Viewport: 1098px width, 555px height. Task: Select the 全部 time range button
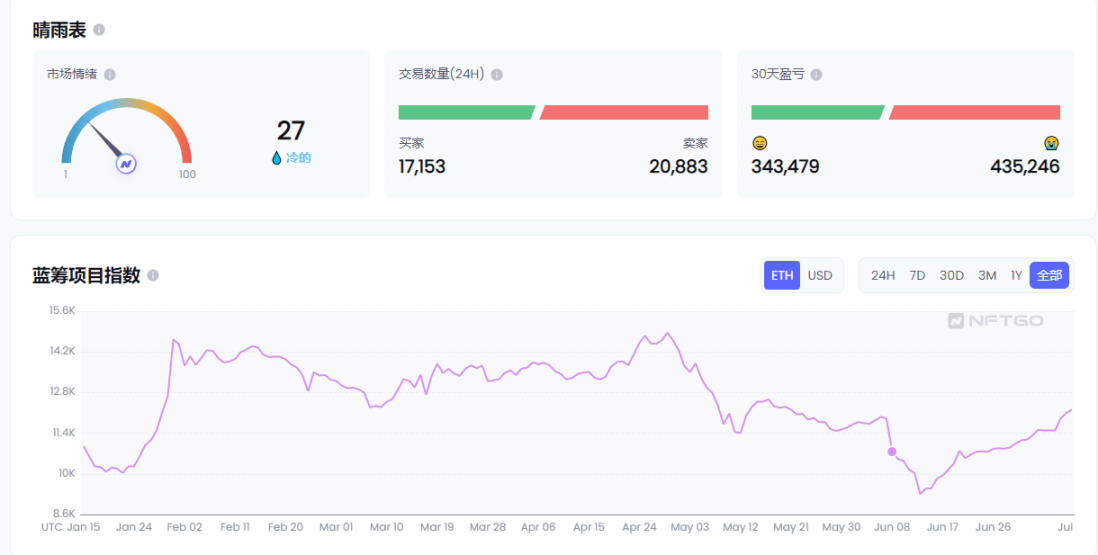point(1049,275)
